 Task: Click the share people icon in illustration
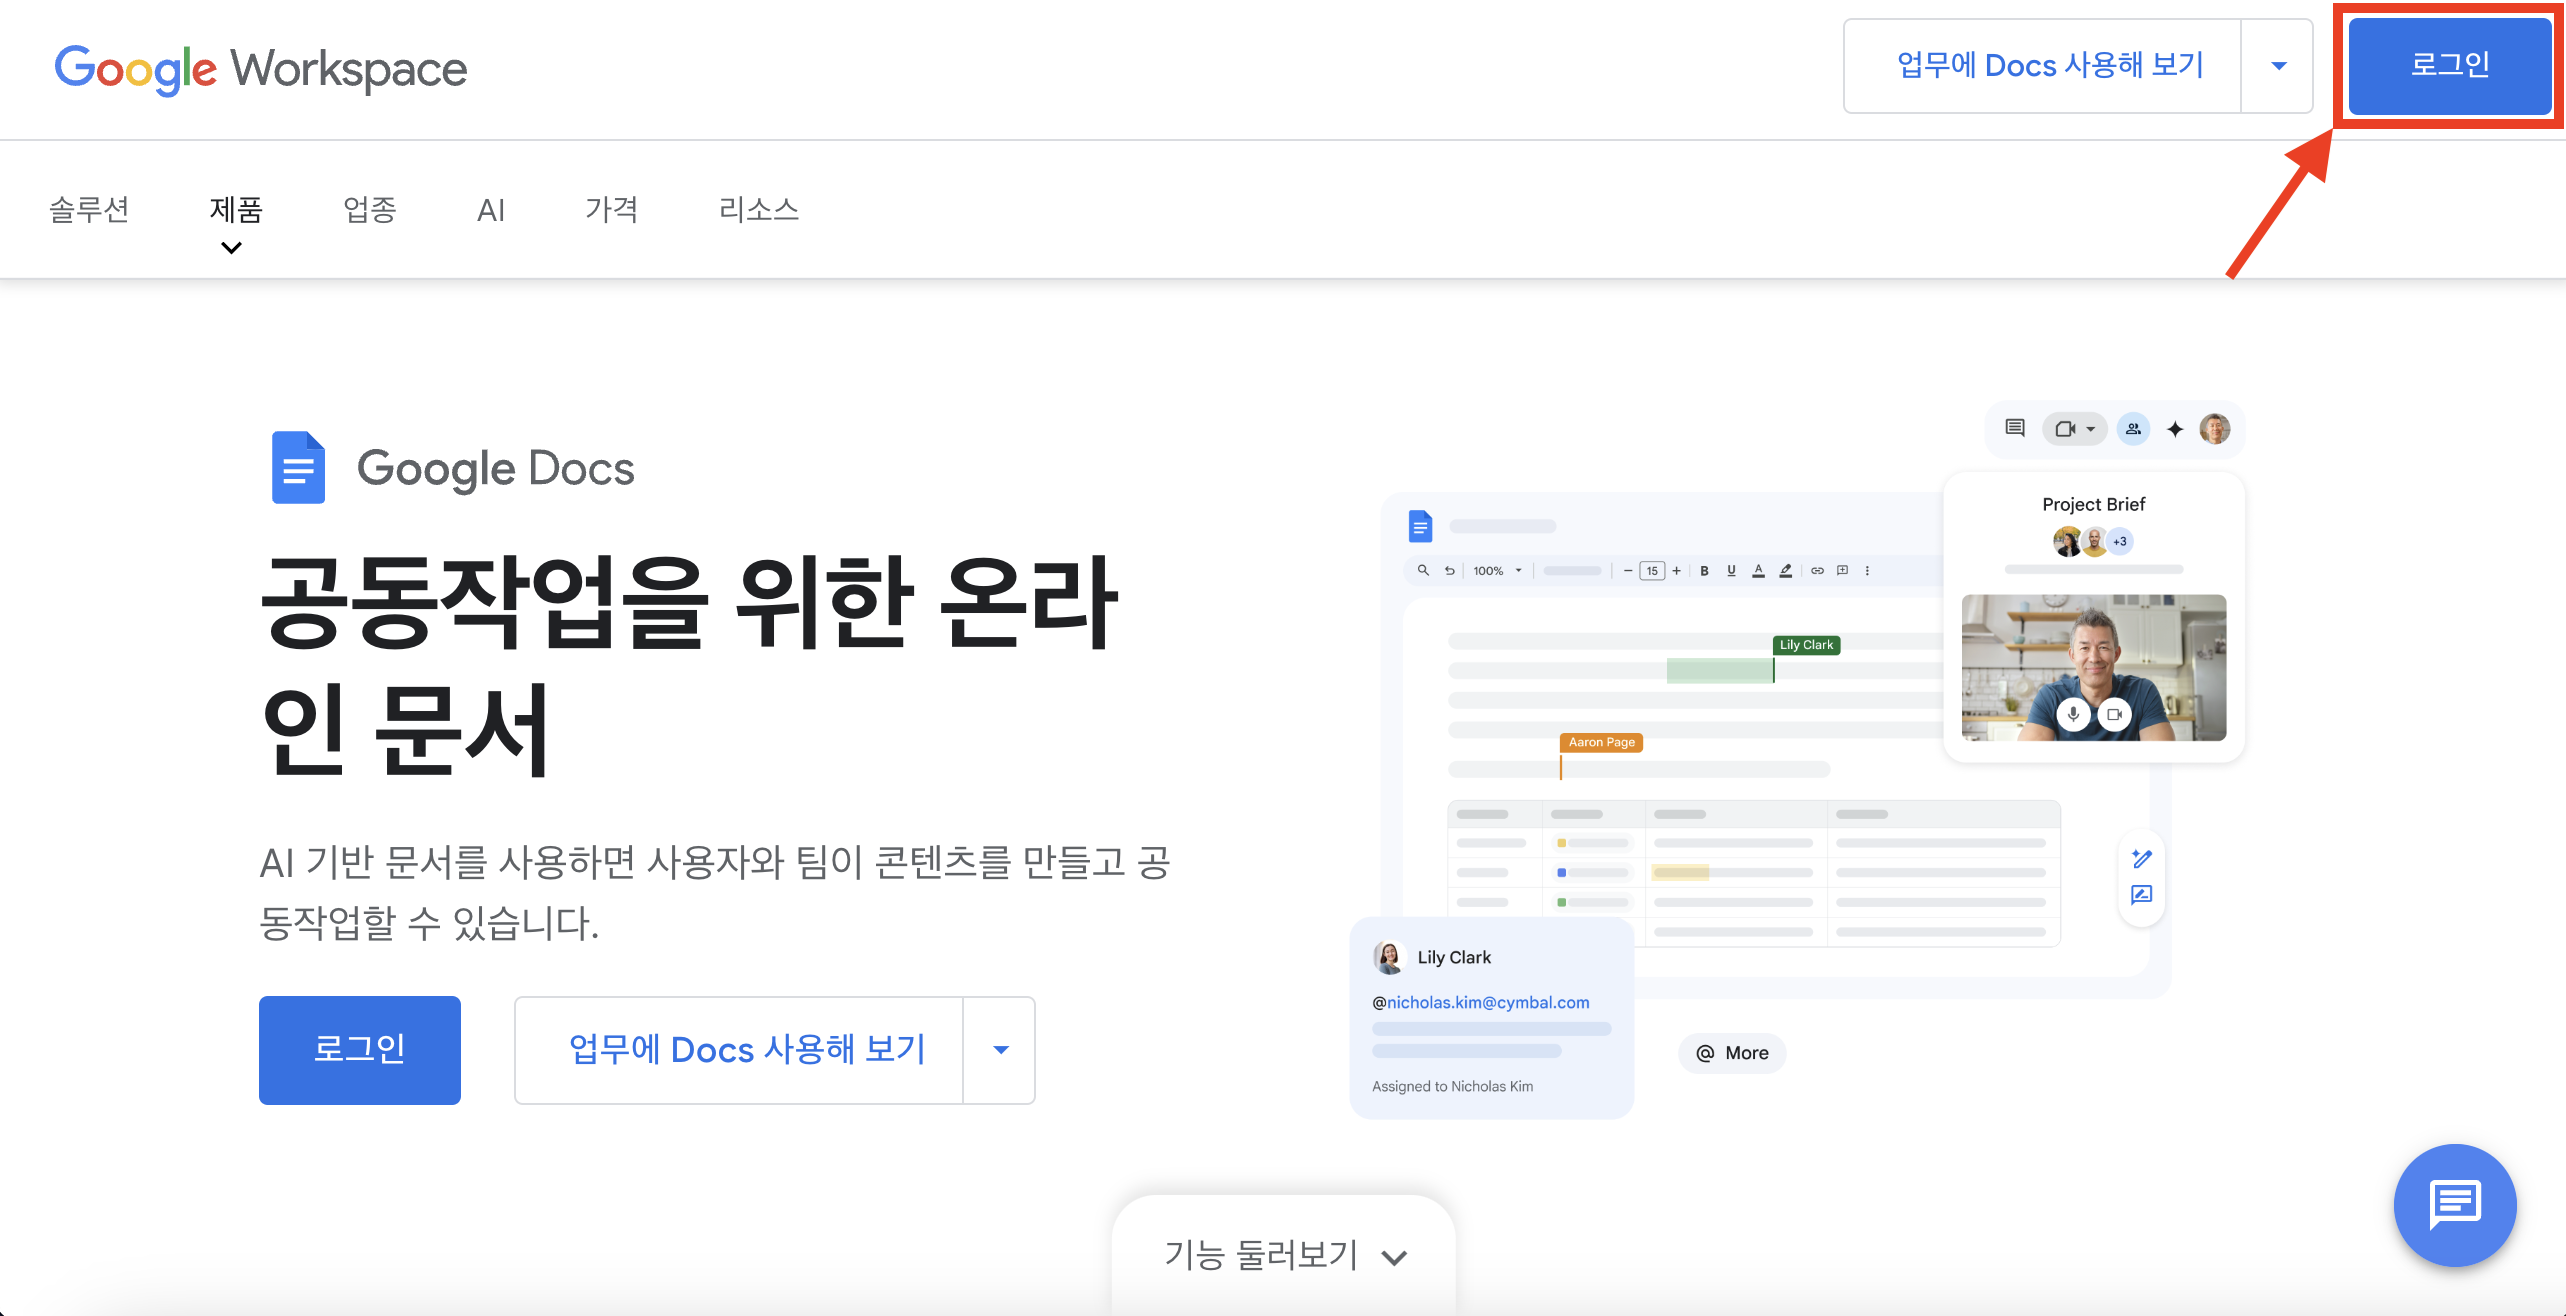point(2133,429)
